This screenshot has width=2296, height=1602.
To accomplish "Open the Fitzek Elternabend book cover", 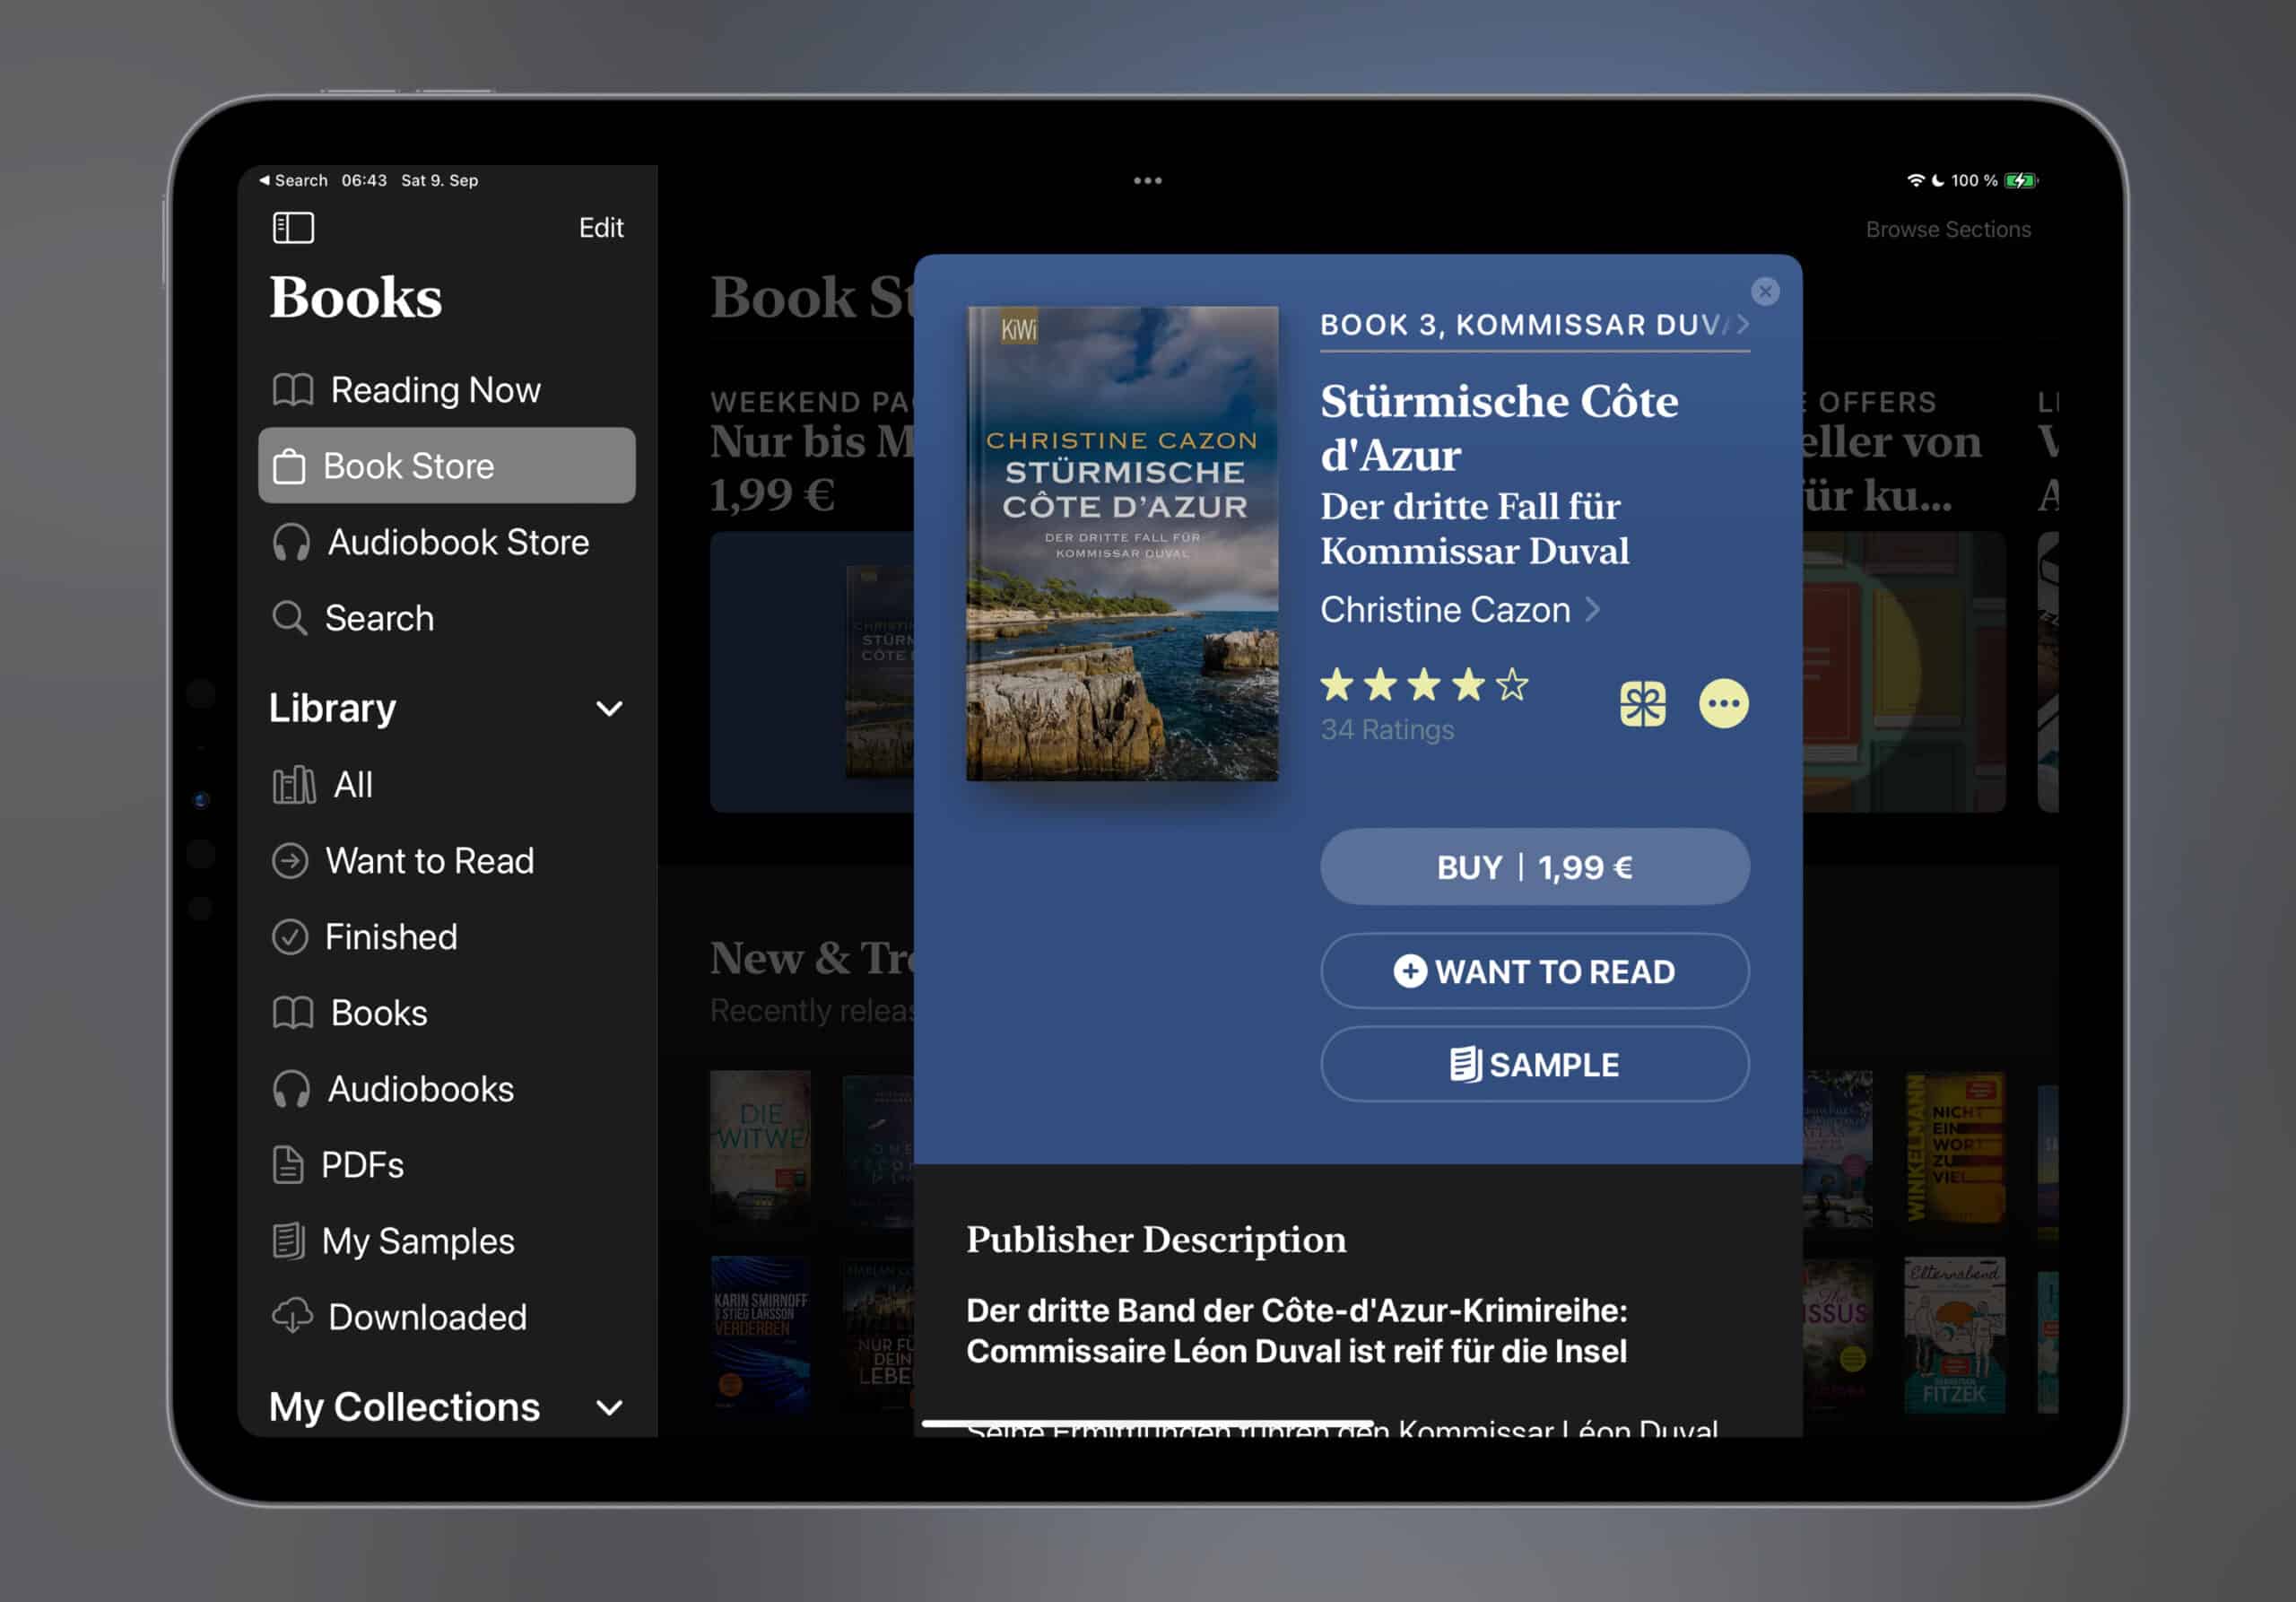I will pyautogui.click(x=1954, y=1335).
